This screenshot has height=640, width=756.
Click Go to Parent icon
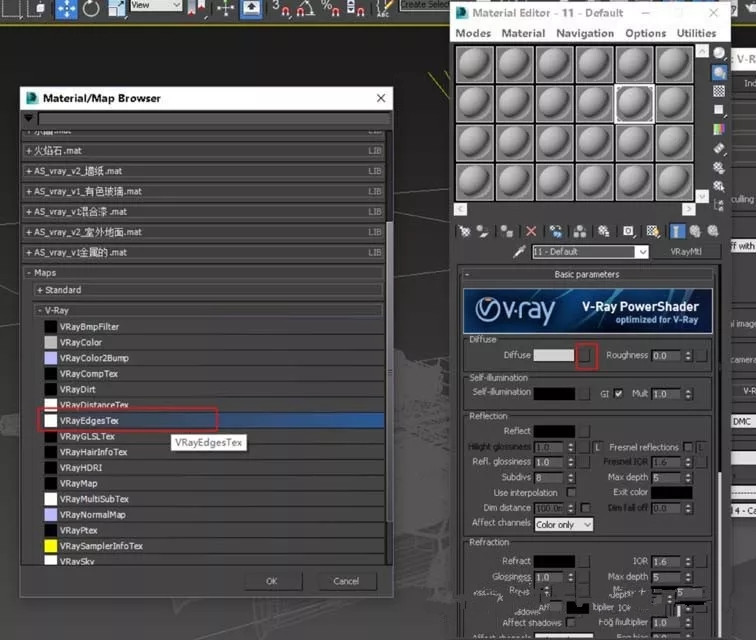point(695,231)
